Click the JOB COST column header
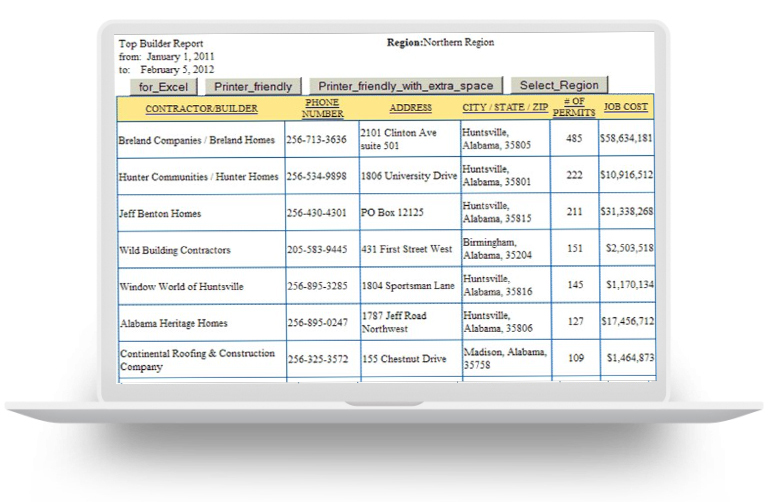 (626, 107)
